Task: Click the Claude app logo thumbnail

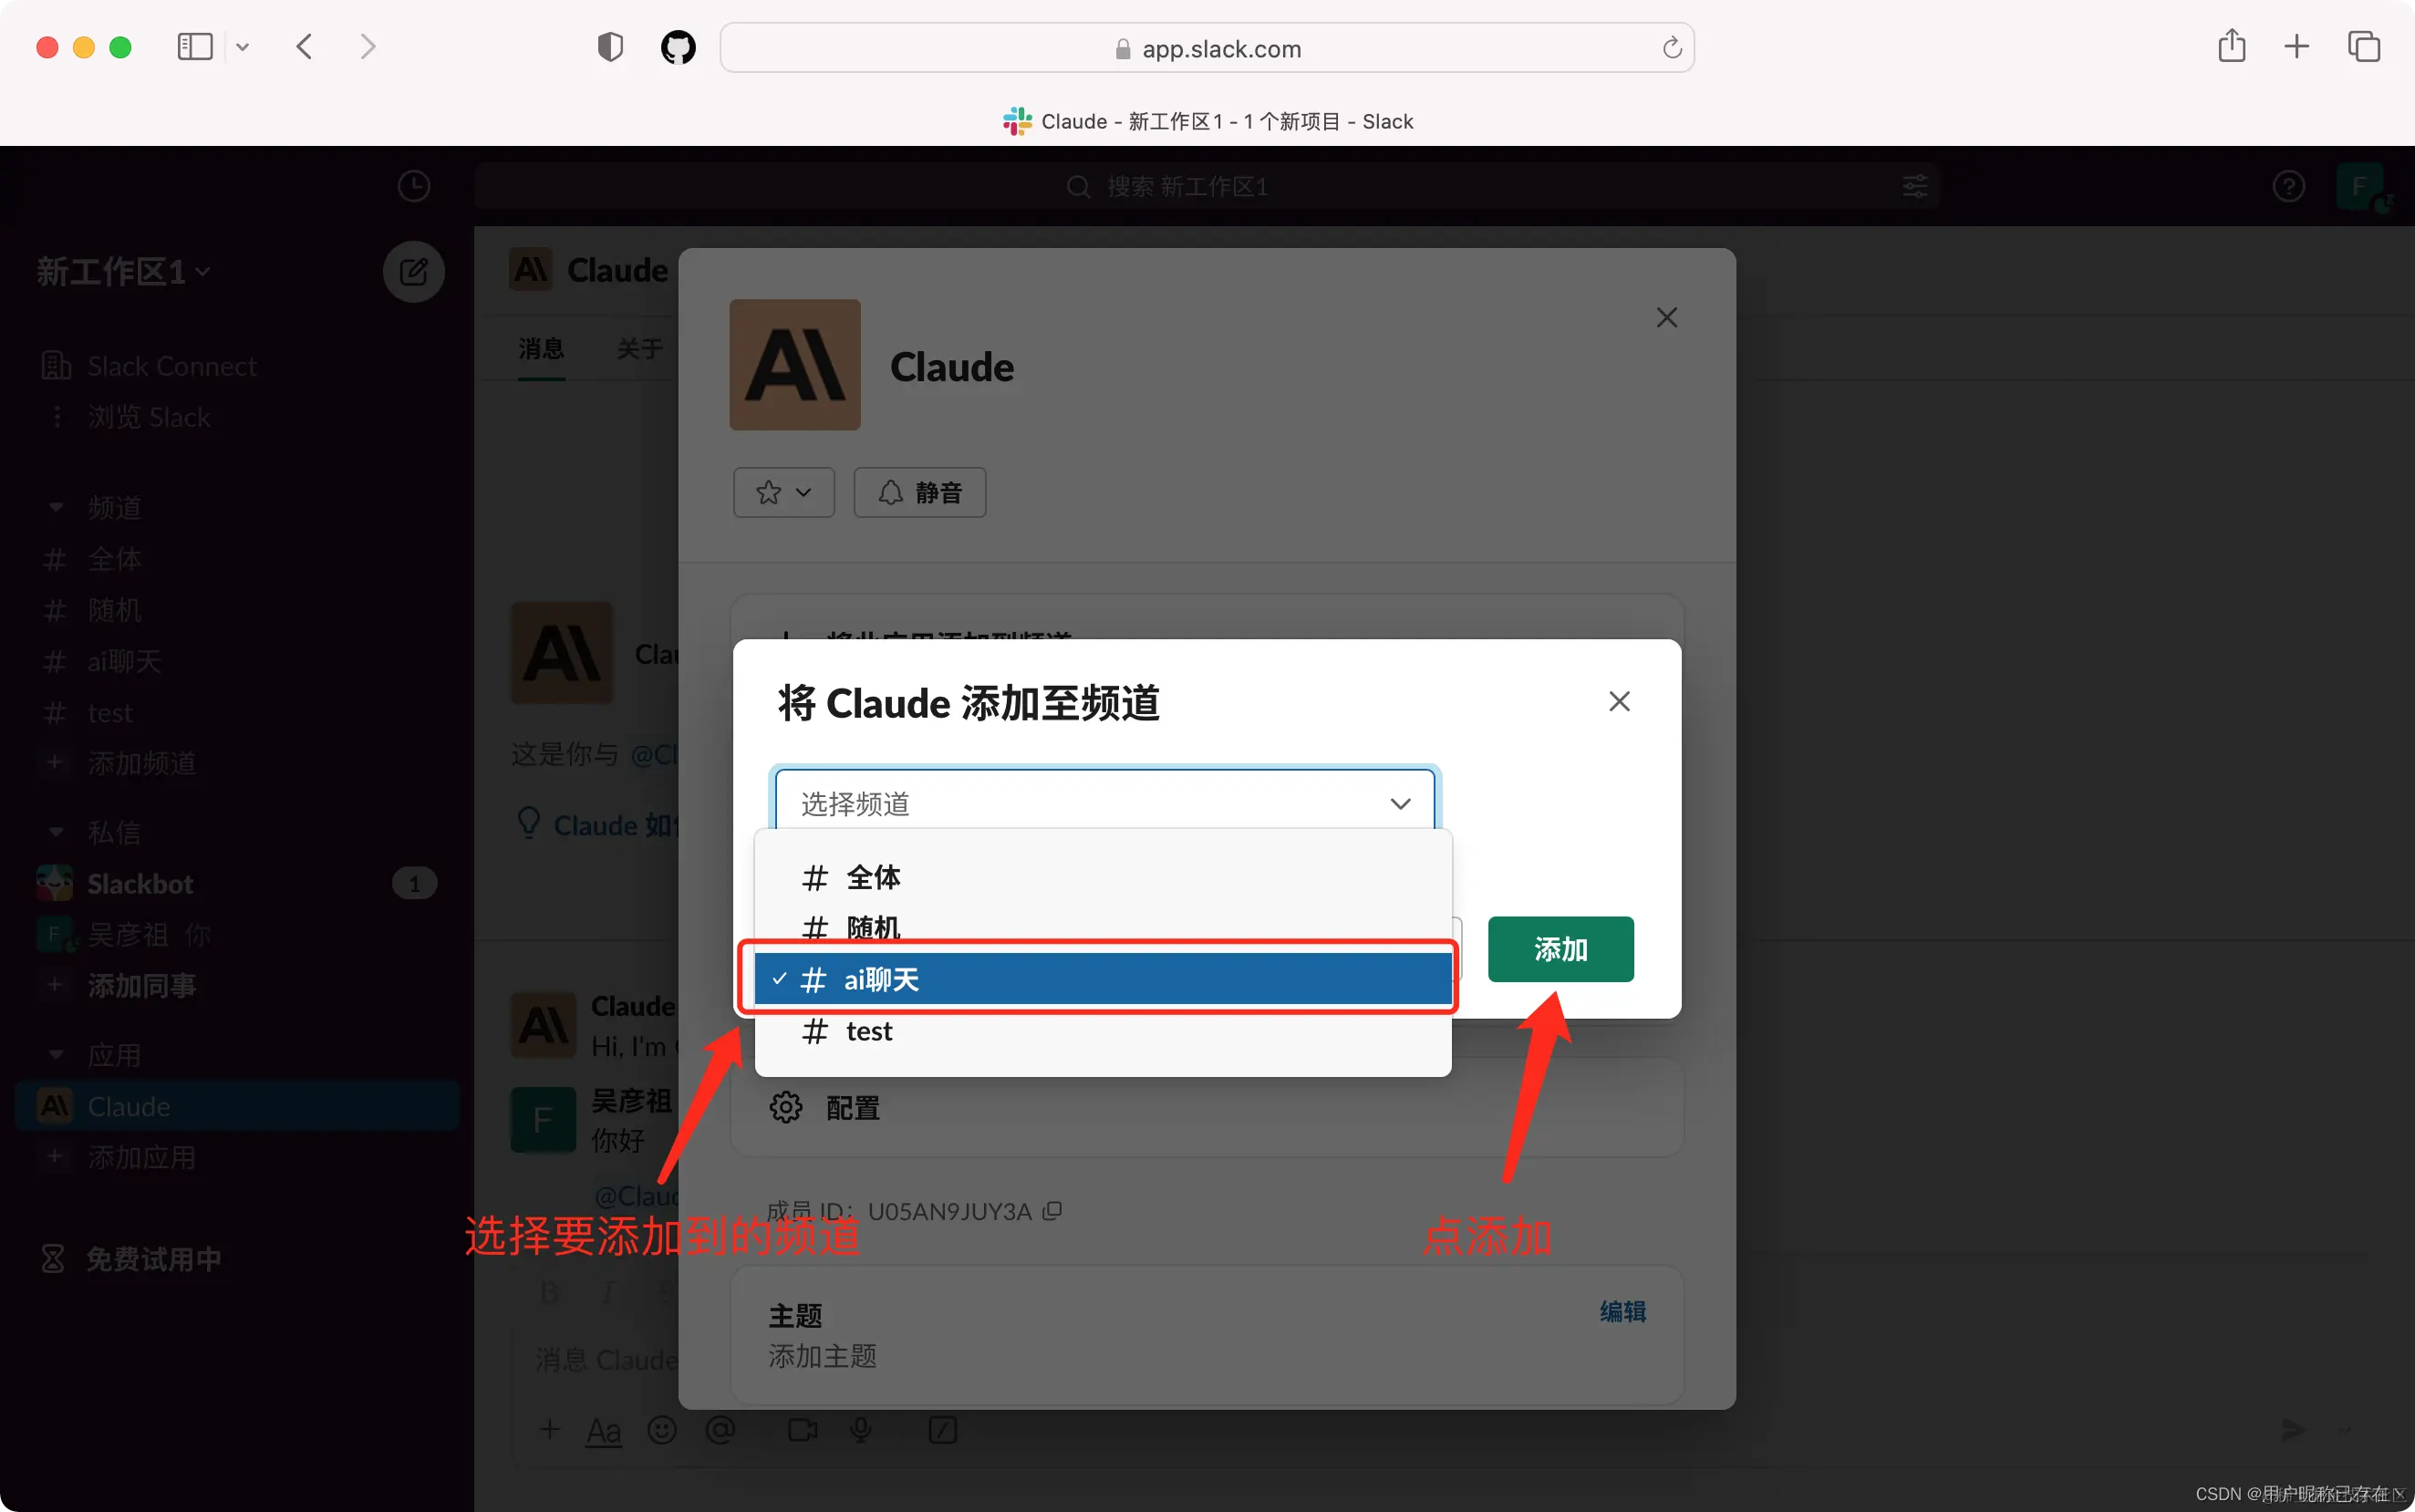Action: 795,365
